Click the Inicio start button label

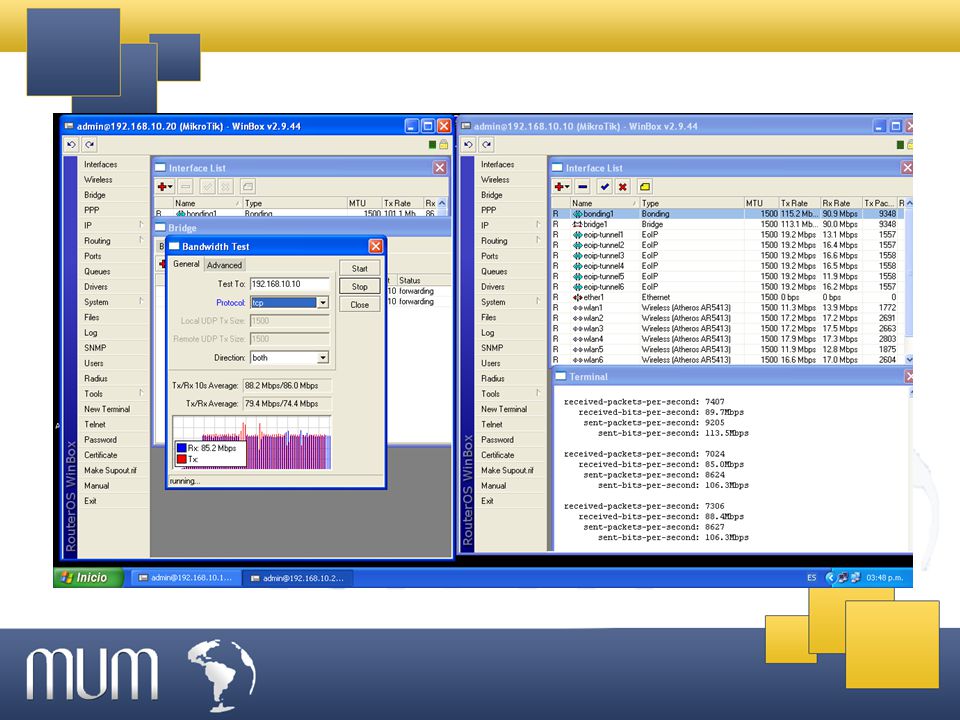point(91,577)
